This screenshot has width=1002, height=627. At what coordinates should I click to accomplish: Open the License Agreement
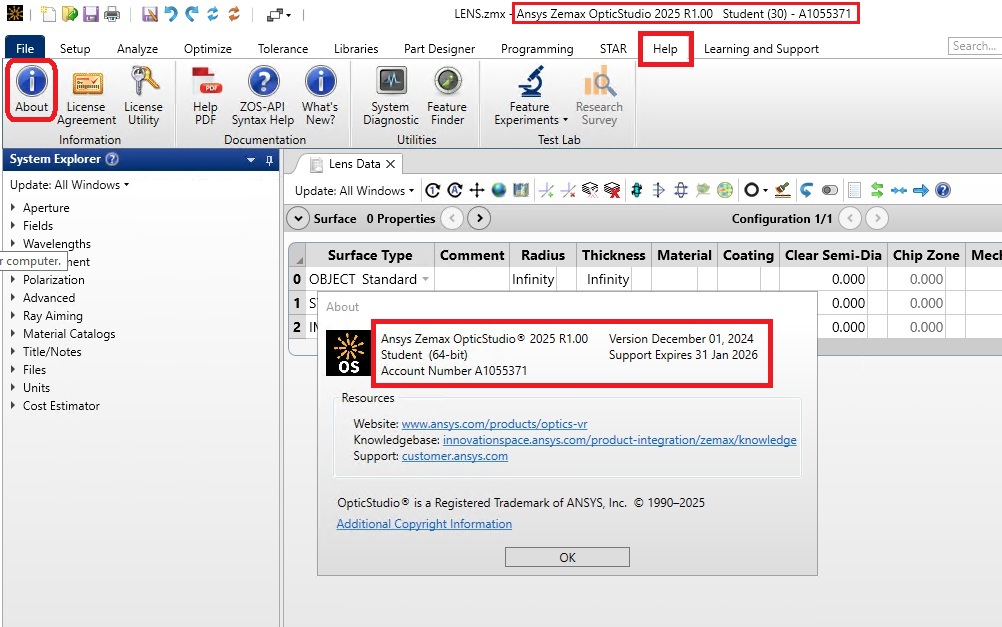tap(87, 98)
